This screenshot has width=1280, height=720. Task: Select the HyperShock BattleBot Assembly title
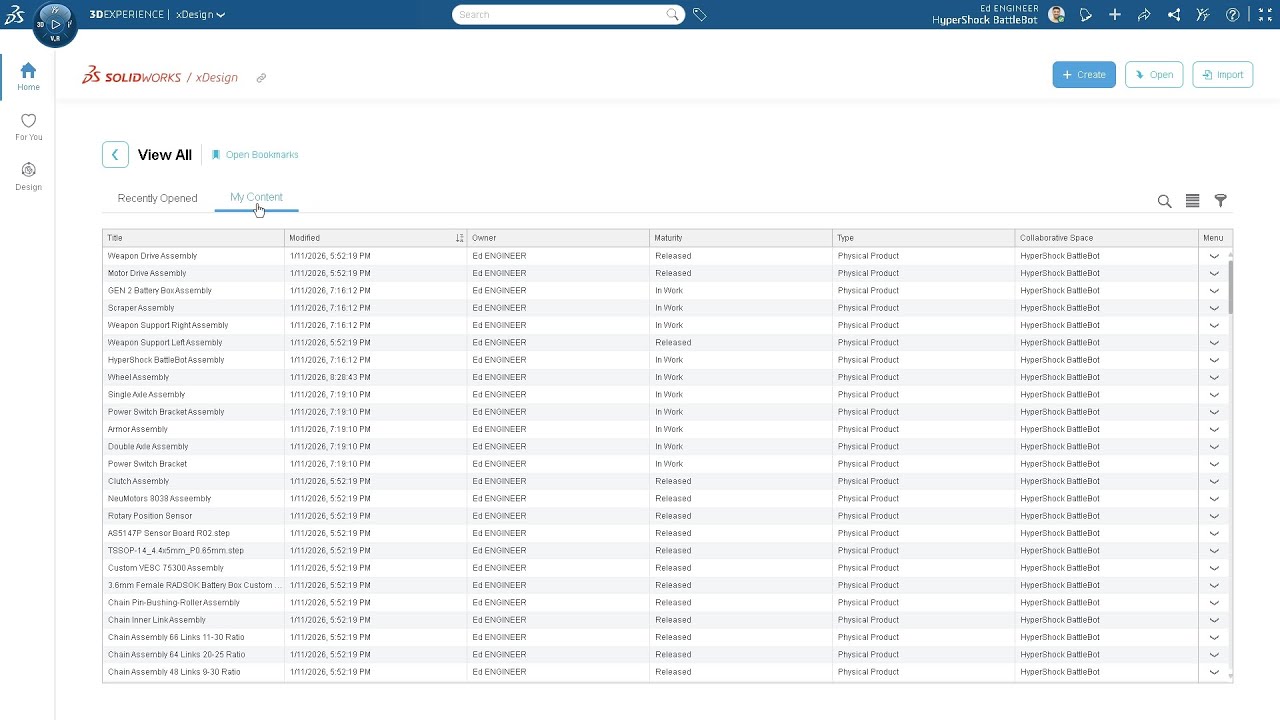166,360
